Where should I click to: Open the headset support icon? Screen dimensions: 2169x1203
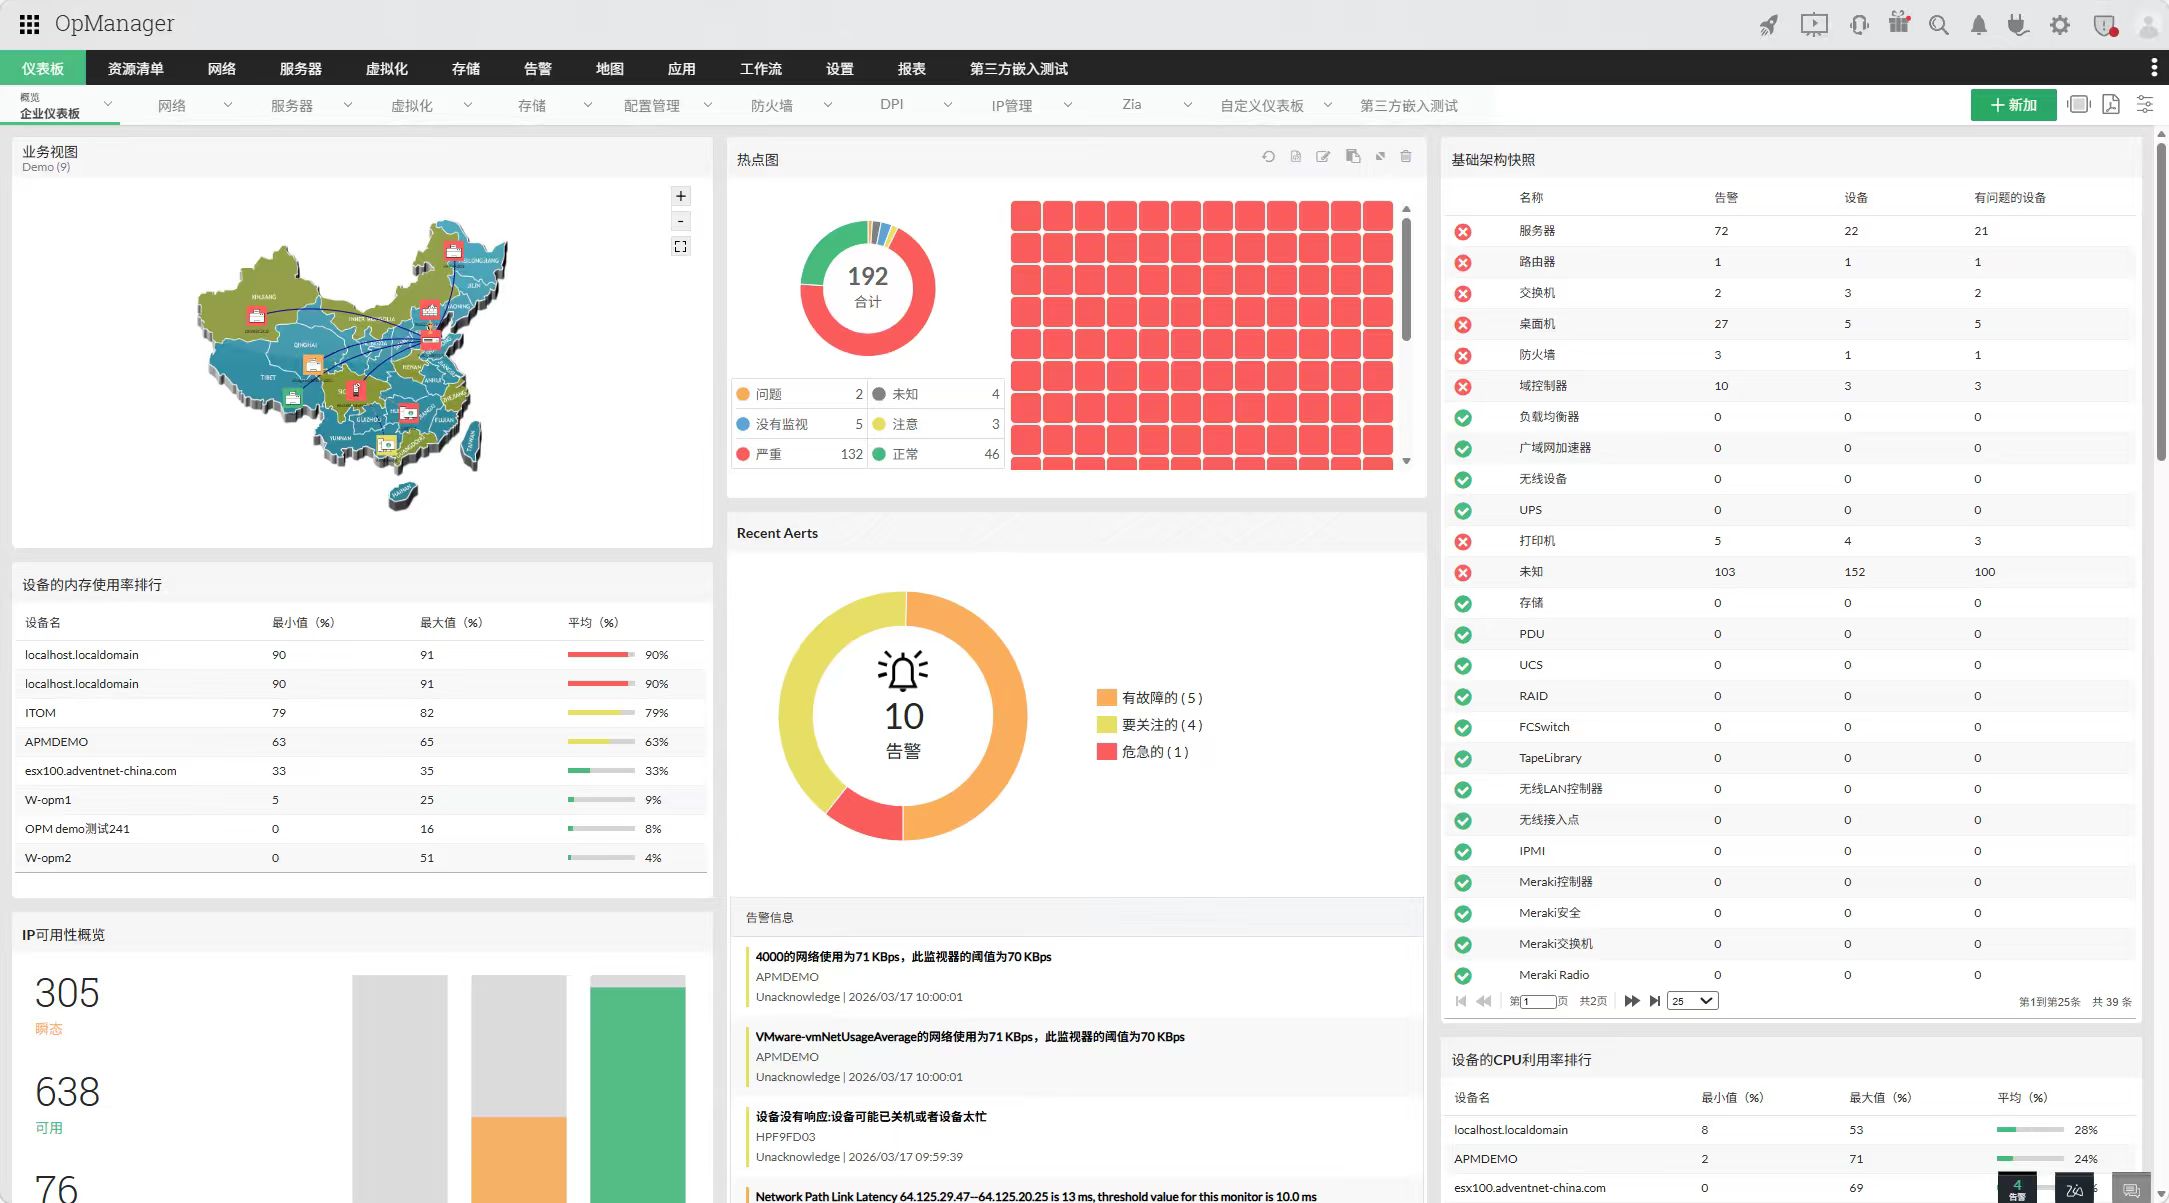click(1859, 25)
